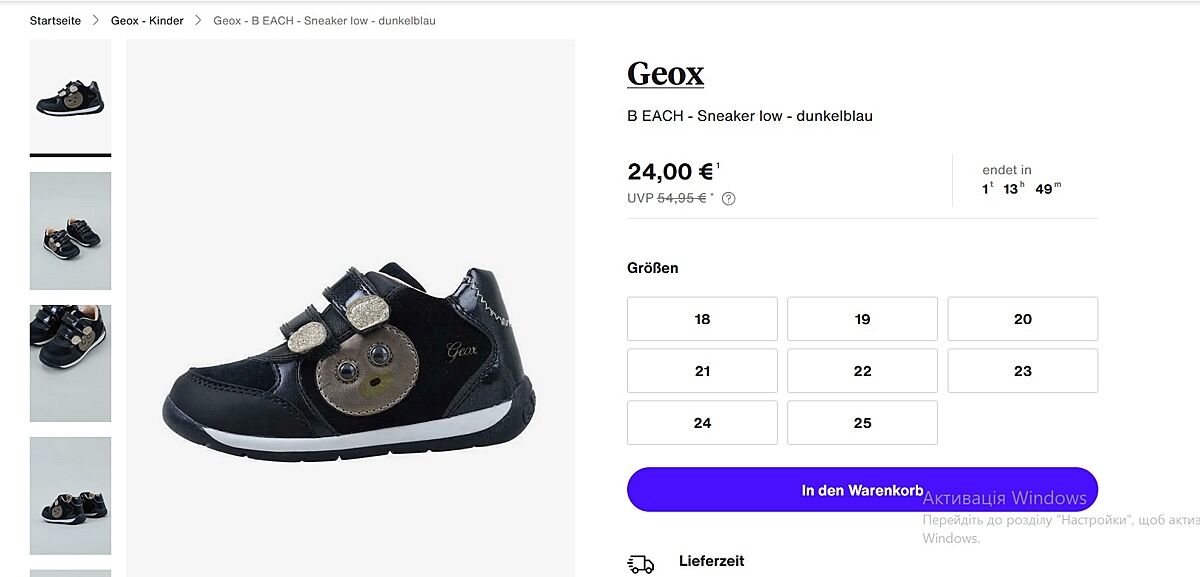Viewport: 1200px width, 577px height.
Task: Click the main sneaker product image
Action: pos(350,350)
